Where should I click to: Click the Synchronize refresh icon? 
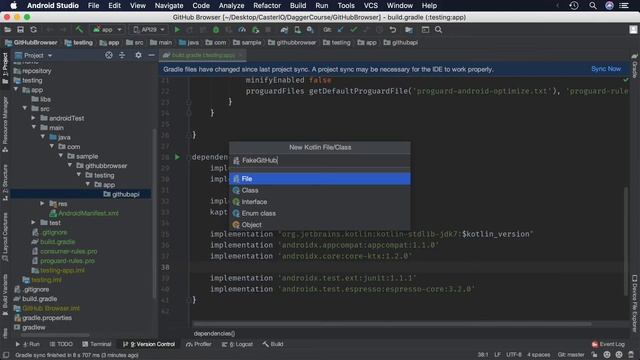[33, 30]
